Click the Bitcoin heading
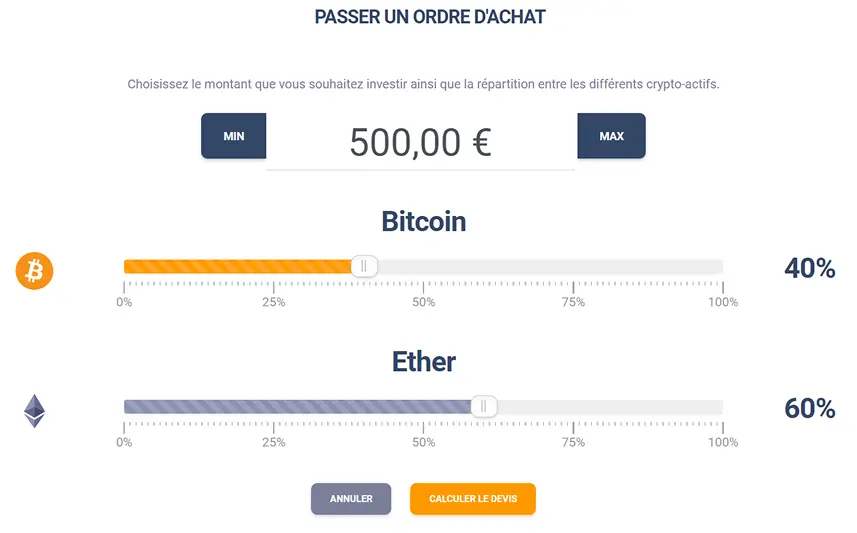Viewport: 857px width, 533px height. click(x=424, y=221)
